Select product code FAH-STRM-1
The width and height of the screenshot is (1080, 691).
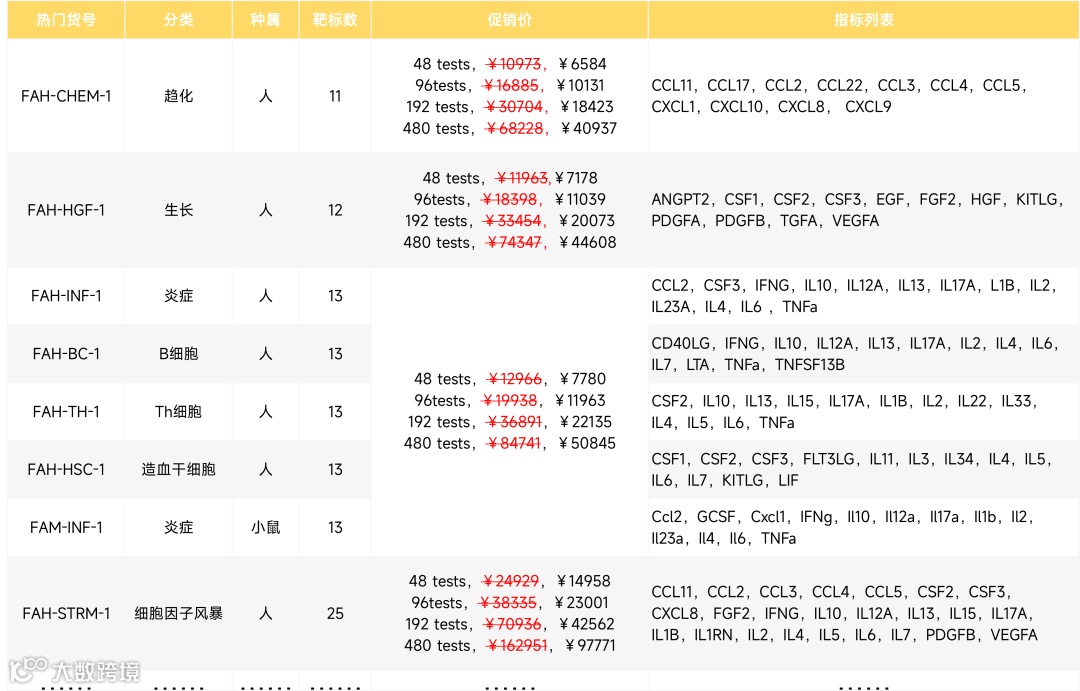66,613
